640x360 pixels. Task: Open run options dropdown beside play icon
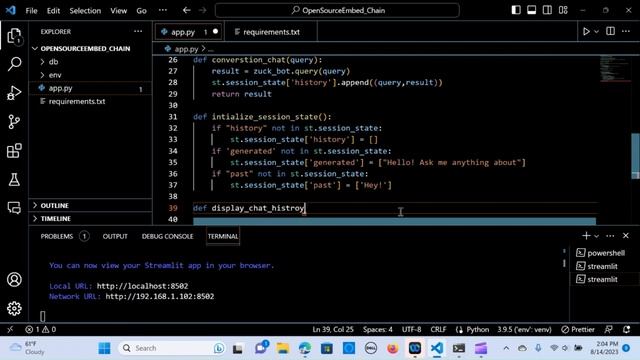tap(596, 31)
